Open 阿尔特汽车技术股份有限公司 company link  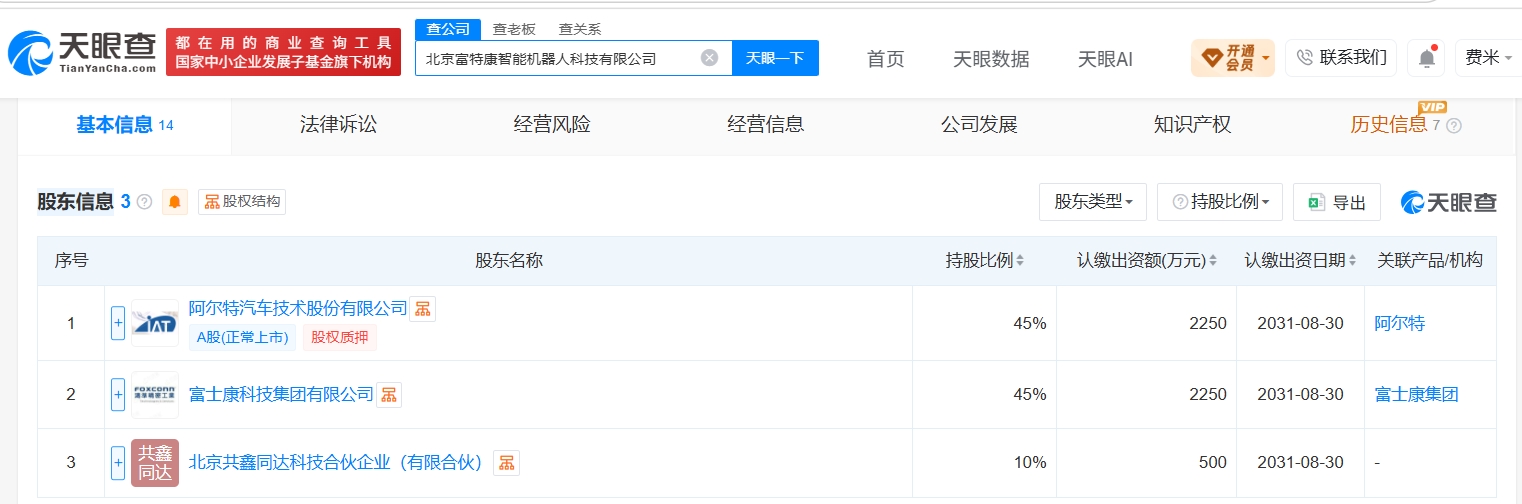coord(298,308)
